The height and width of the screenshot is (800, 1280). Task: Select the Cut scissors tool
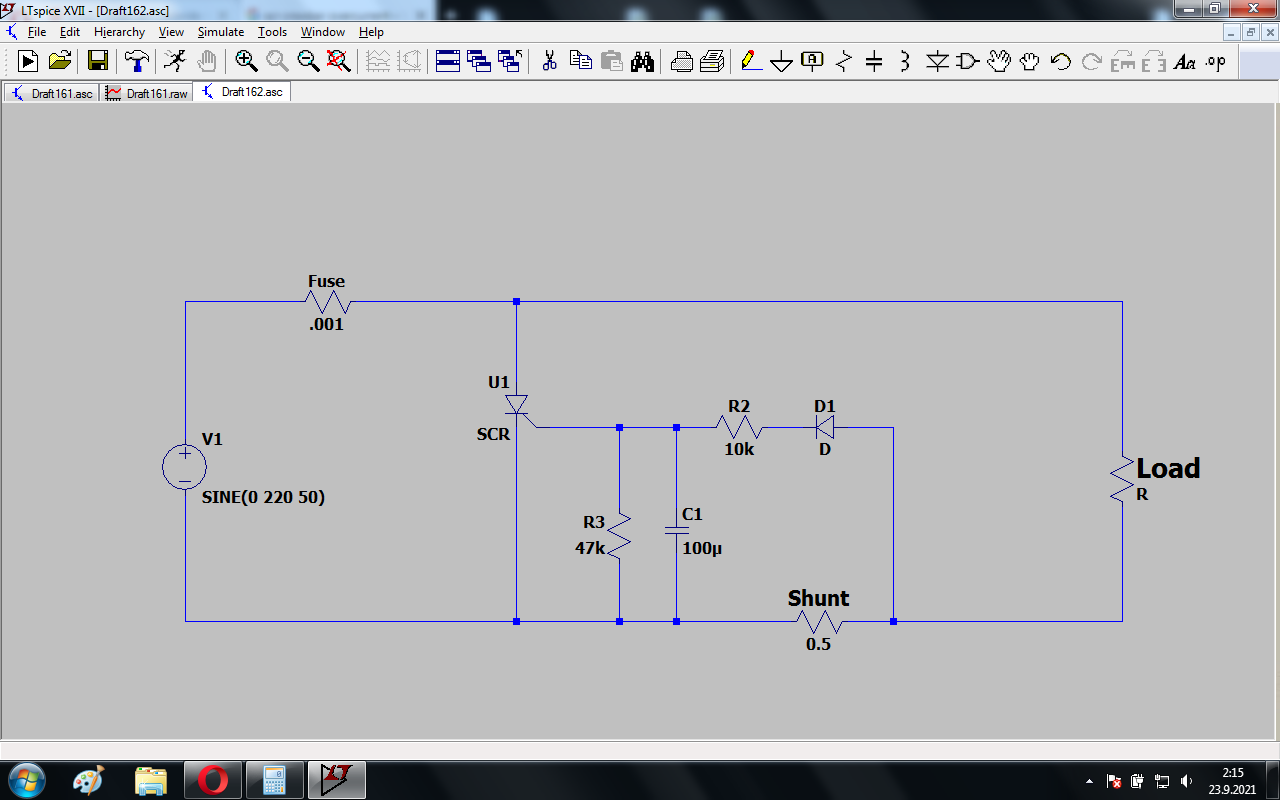(549, 61)
